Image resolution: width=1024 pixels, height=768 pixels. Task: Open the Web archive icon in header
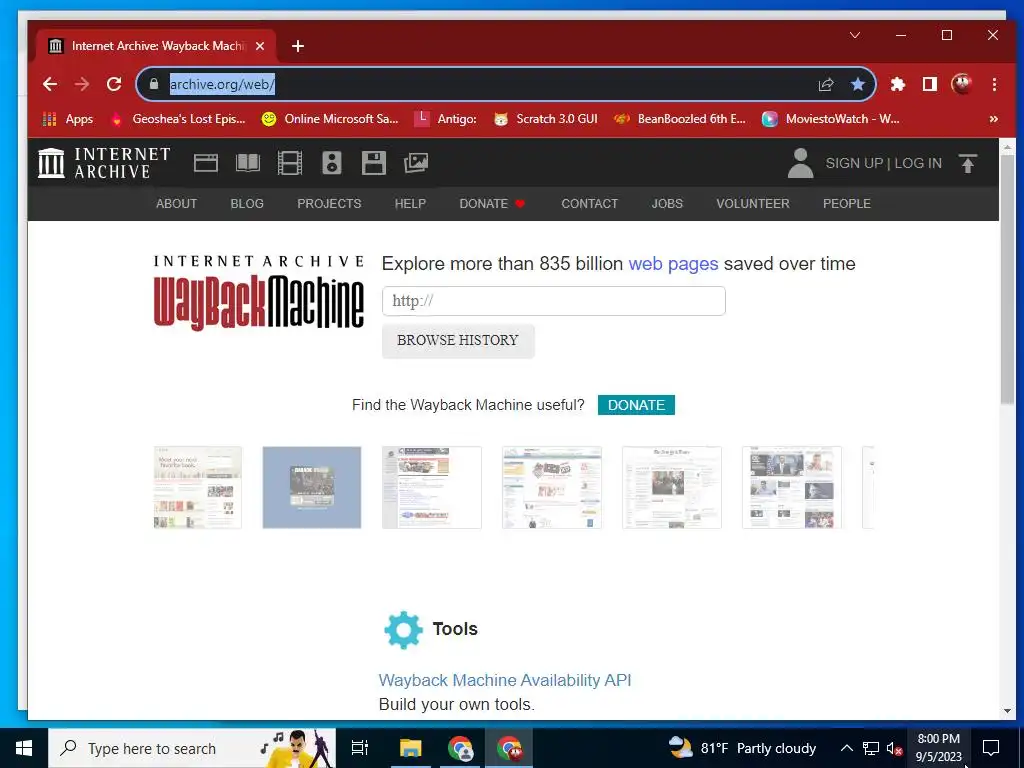(206, 163)
